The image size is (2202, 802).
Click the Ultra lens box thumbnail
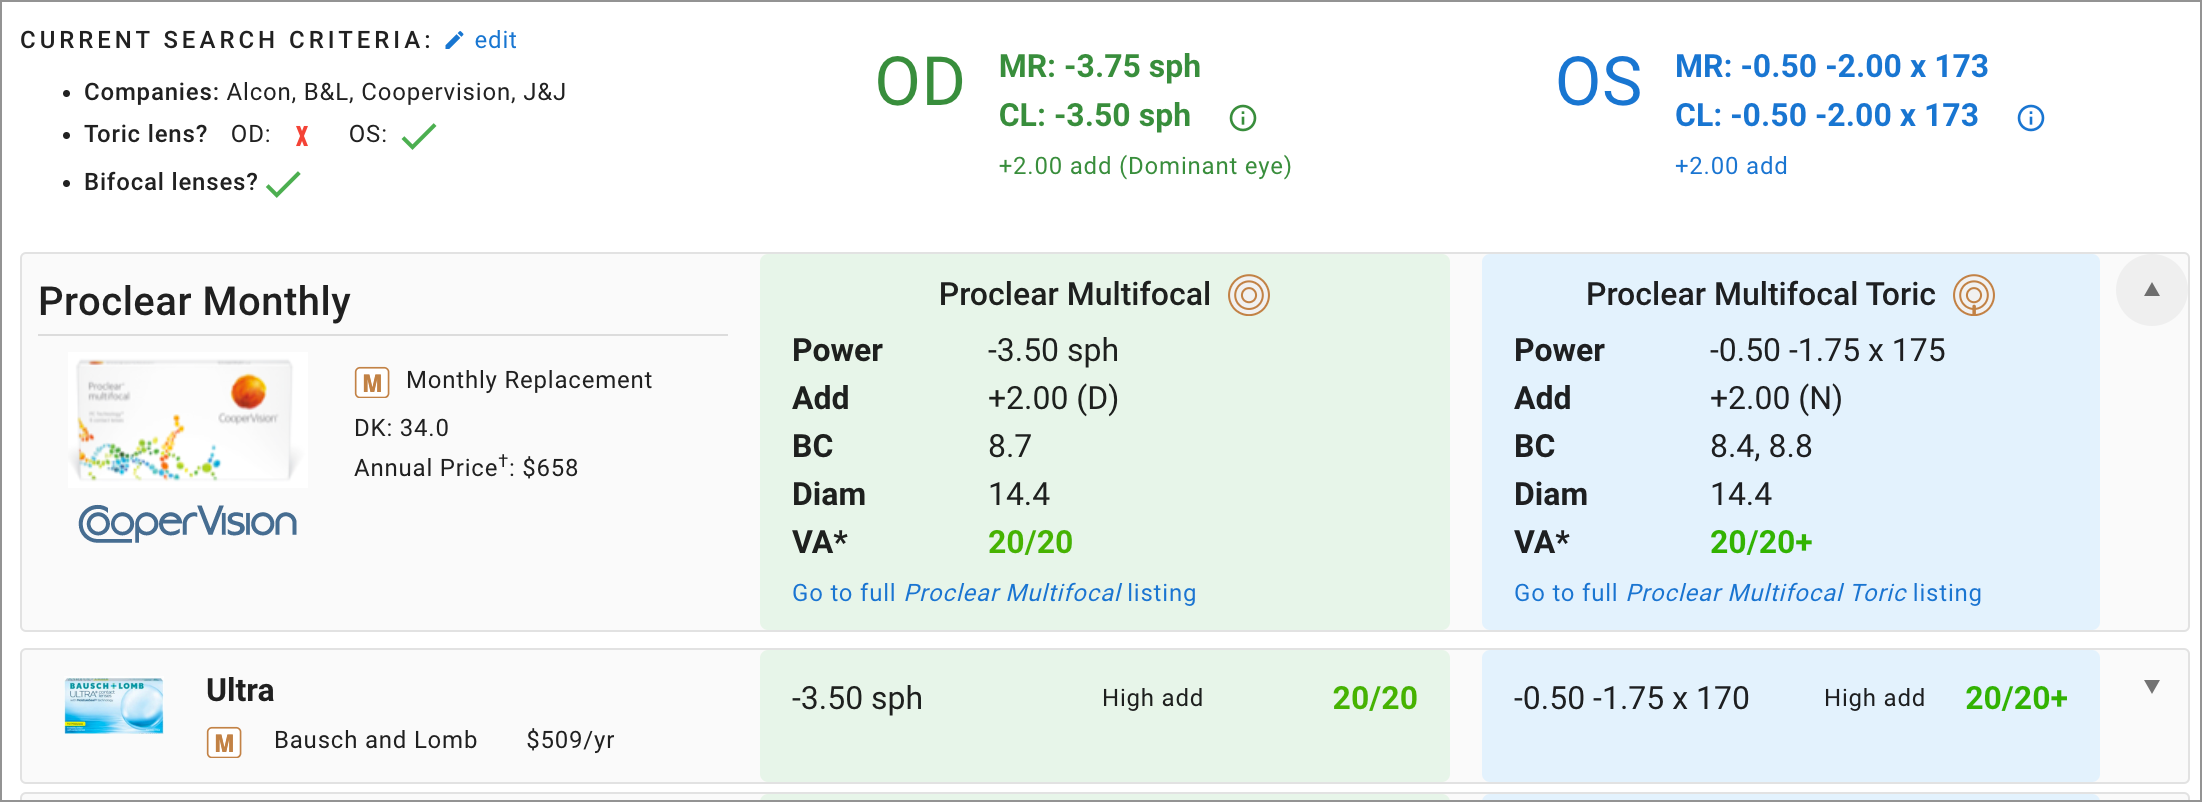click(x=114, y=706)
